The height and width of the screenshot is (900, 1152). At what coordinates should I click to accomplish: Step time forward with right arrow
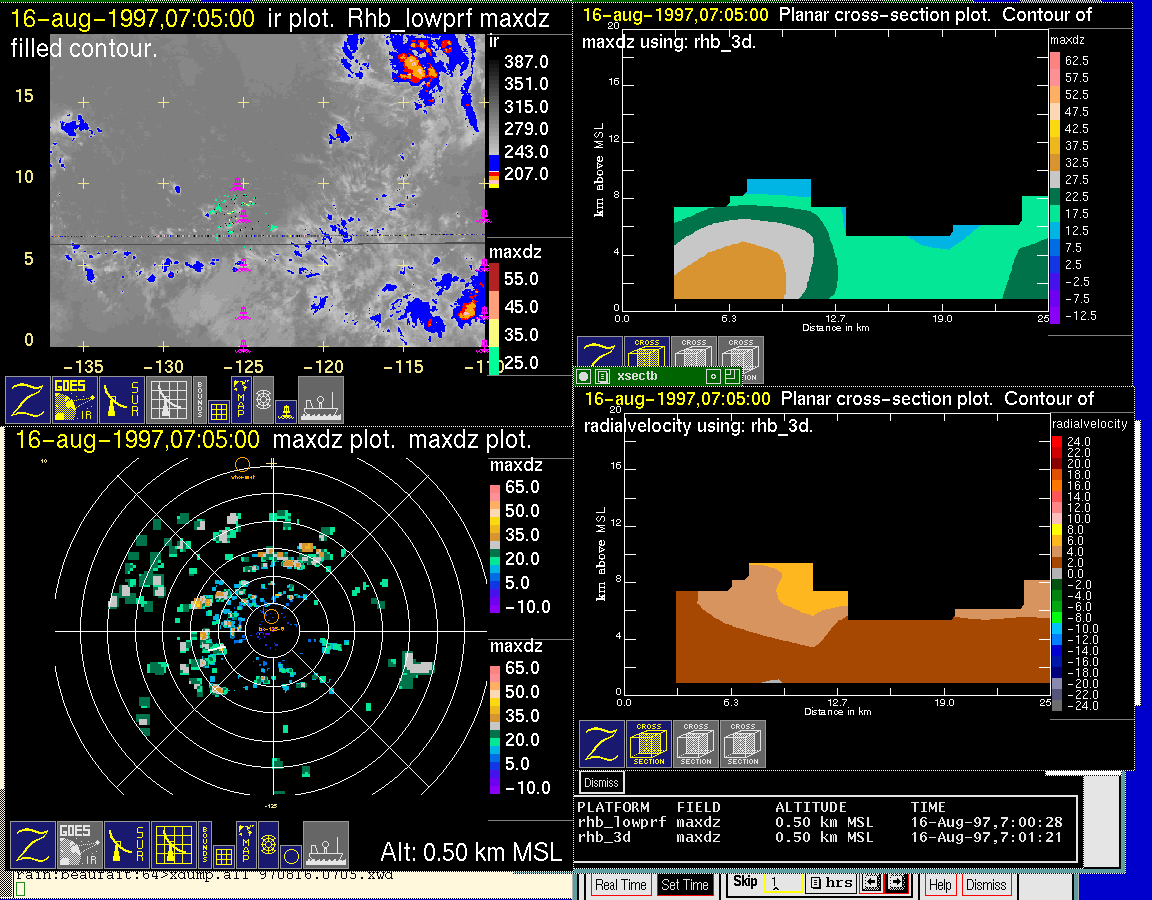[x=896, y=884]
